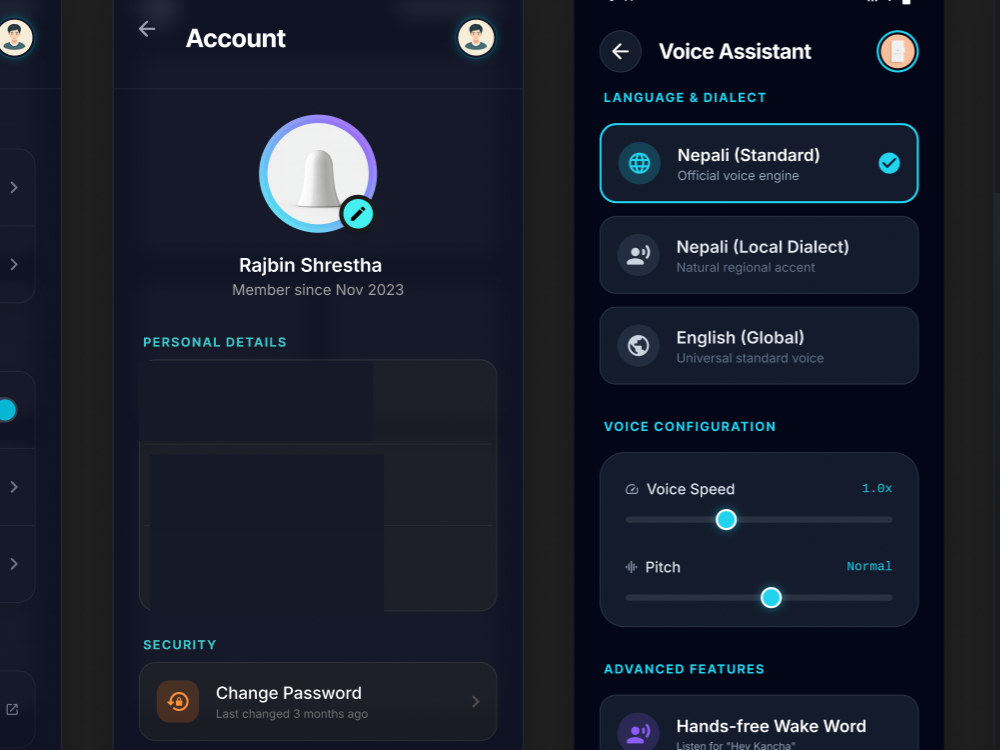Screen dimensions: 1000x750
Task: Click the Member since Nov 2023 text
Action: point(318,290)
